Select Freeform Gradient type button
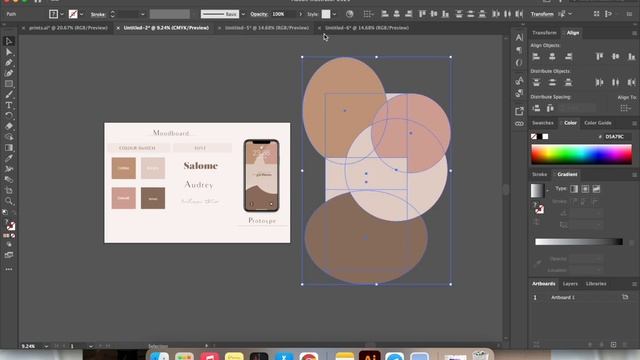 [x=596, y=189]
